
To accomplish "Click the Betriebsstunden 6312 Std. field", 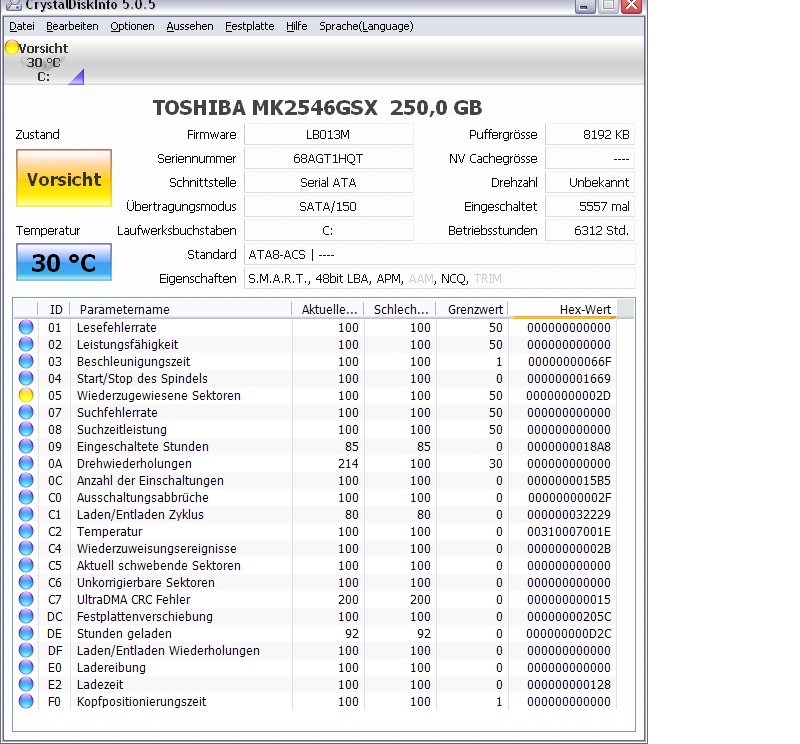I will click(590, 231).
